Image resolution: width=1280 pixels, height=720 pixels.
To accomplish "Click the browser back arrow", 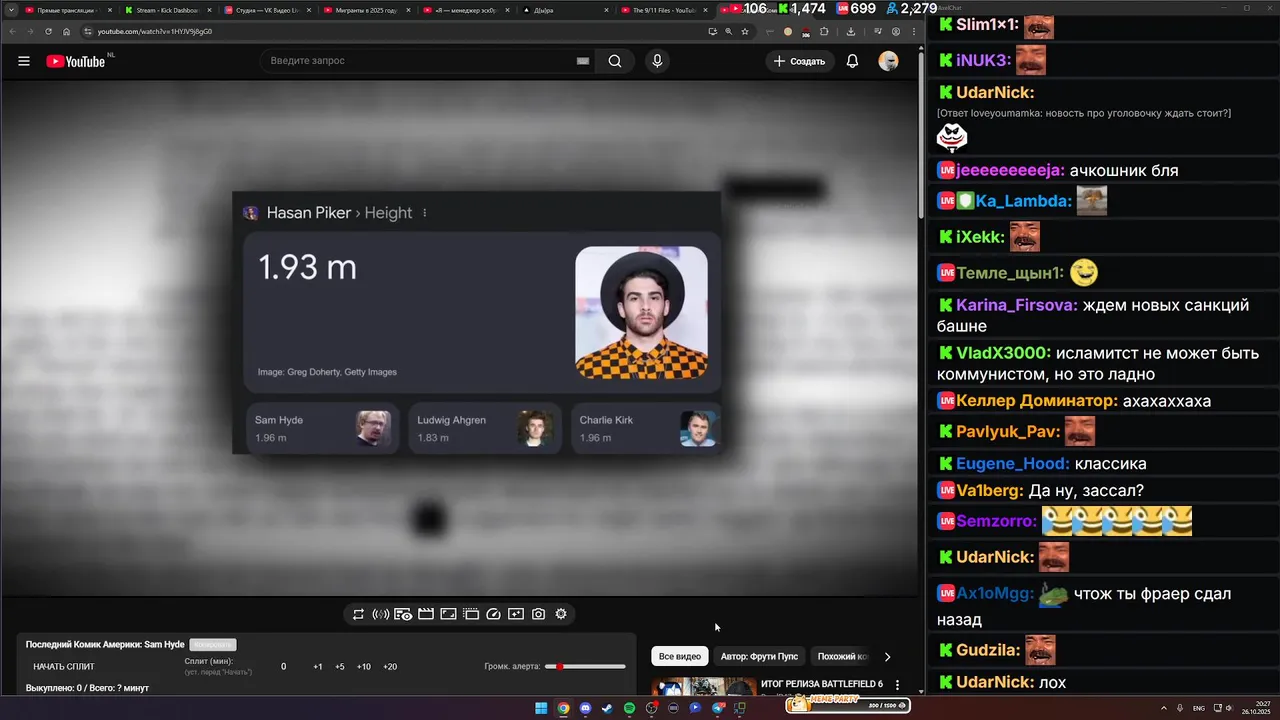I will point(12,31).
